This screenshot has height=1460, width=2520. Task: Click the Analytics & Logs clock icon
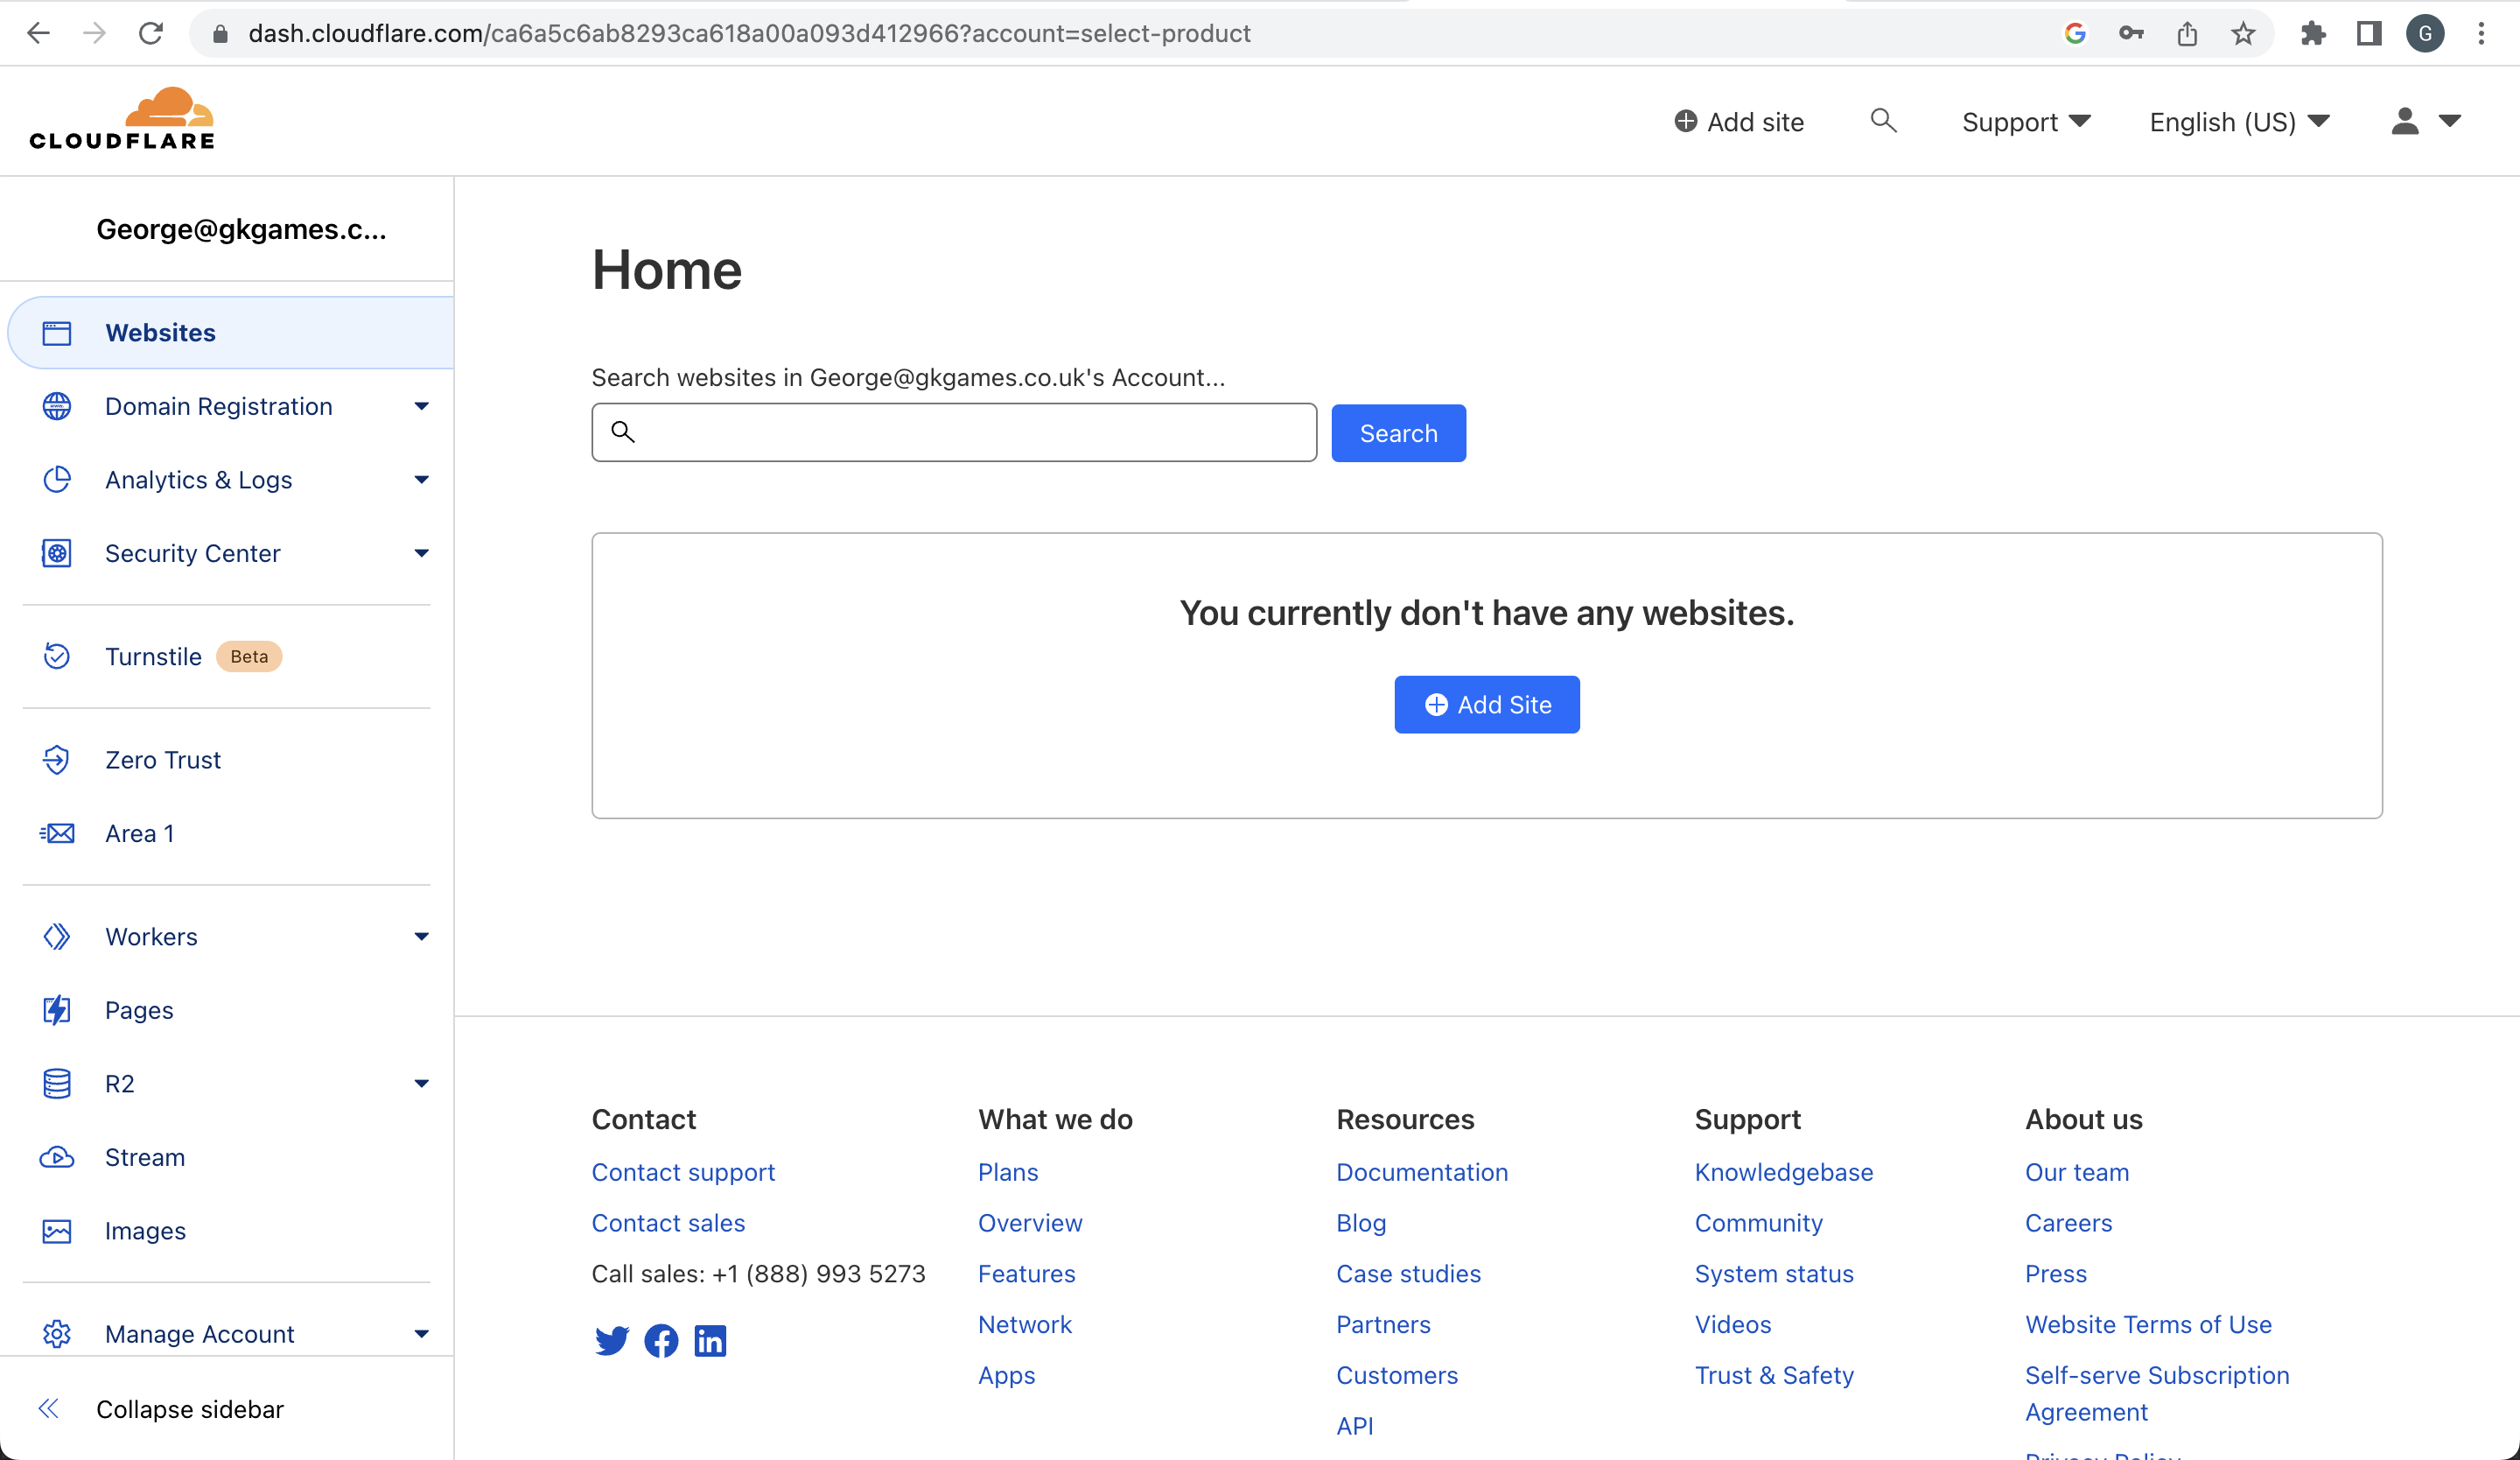[x=57, y=480]
